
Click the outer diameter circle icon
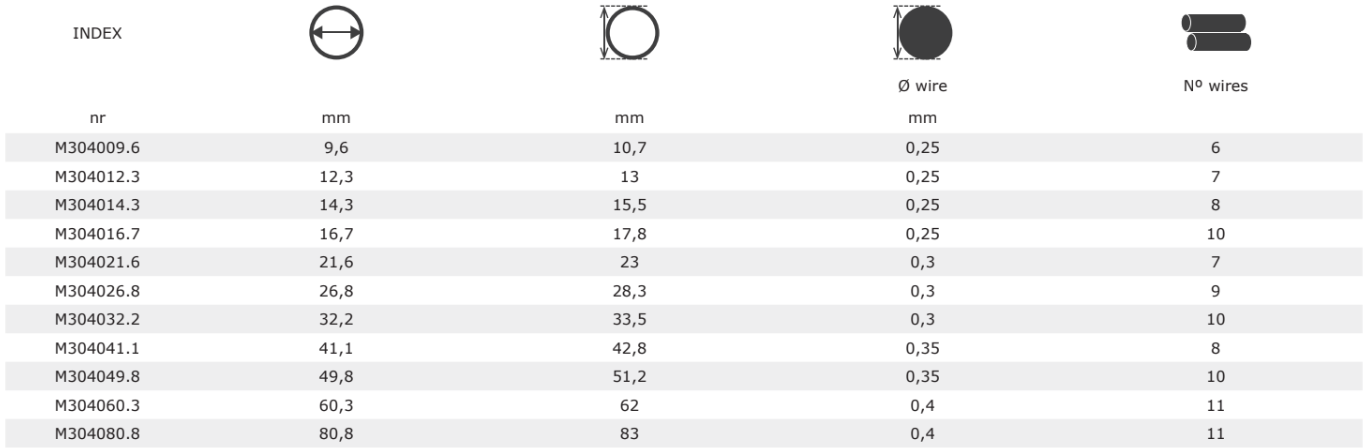pos(631,34)
